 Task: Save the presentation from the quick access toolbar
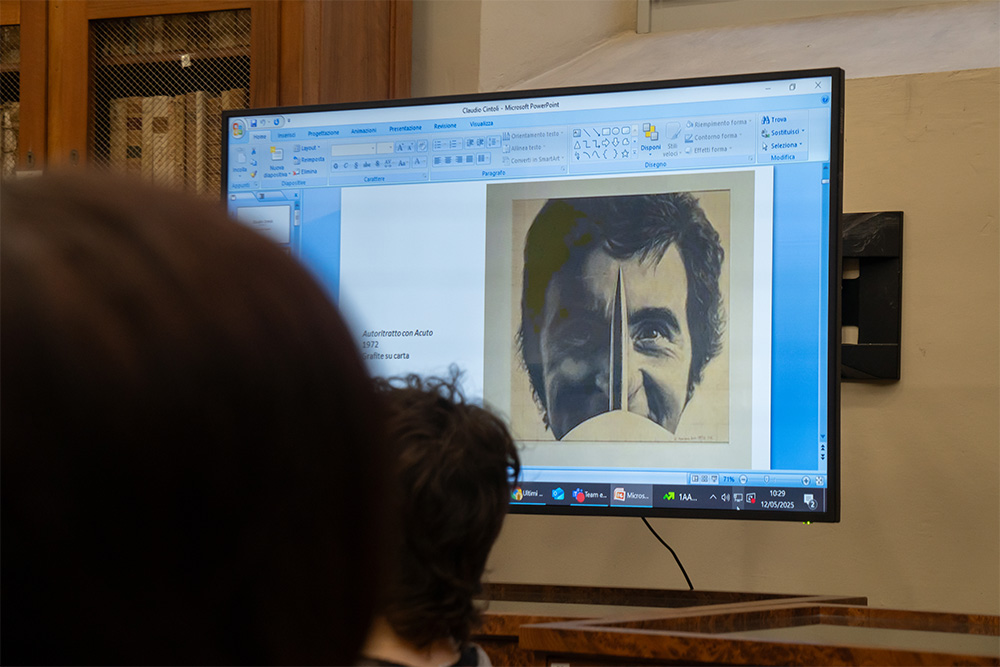coord(254,123)
